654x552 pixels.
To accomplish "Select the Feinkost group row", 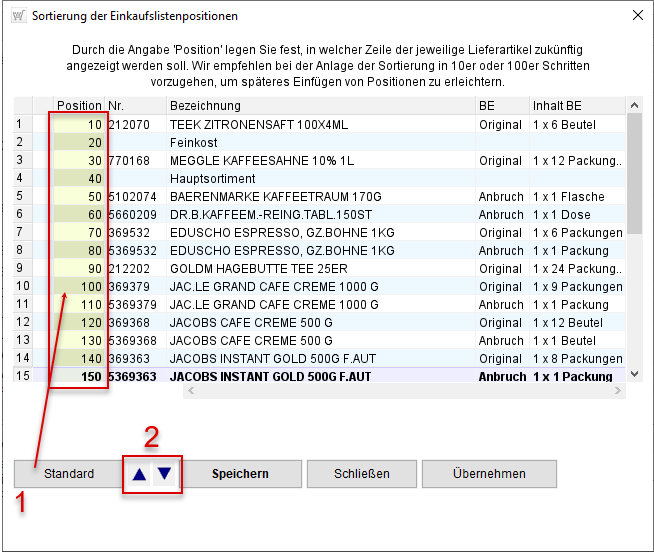I will (x=320, y=143).
